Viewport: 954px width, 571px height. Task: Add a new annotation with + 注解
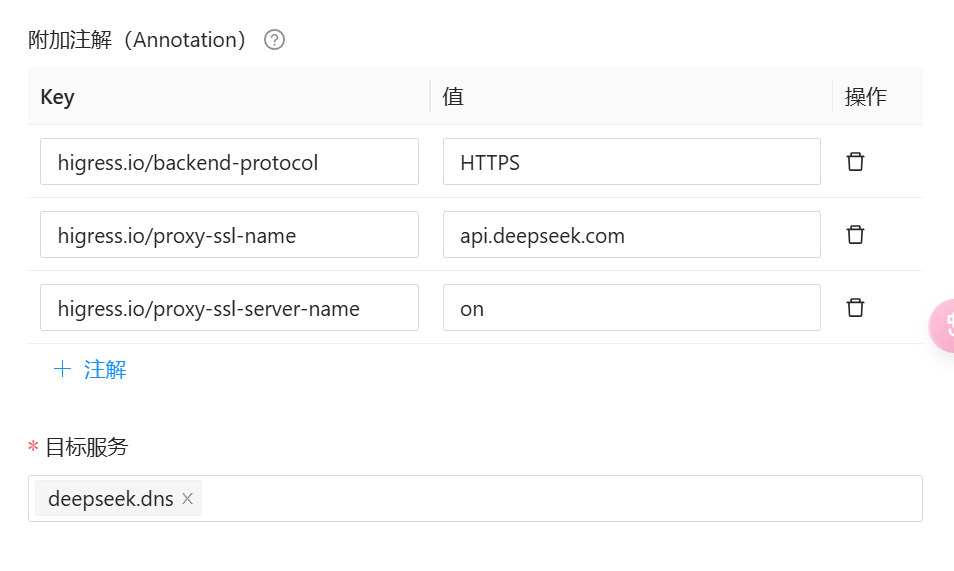point(90,370)
